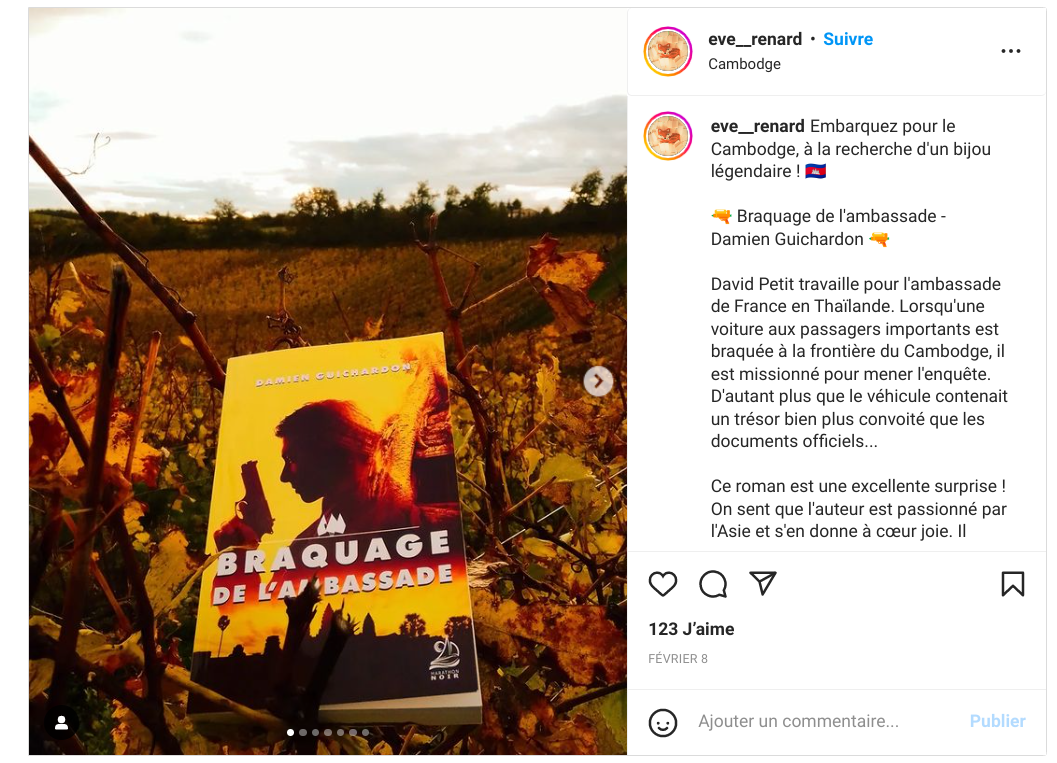View the 123 J'aime likes list
1057x763 pixels.
691,629
